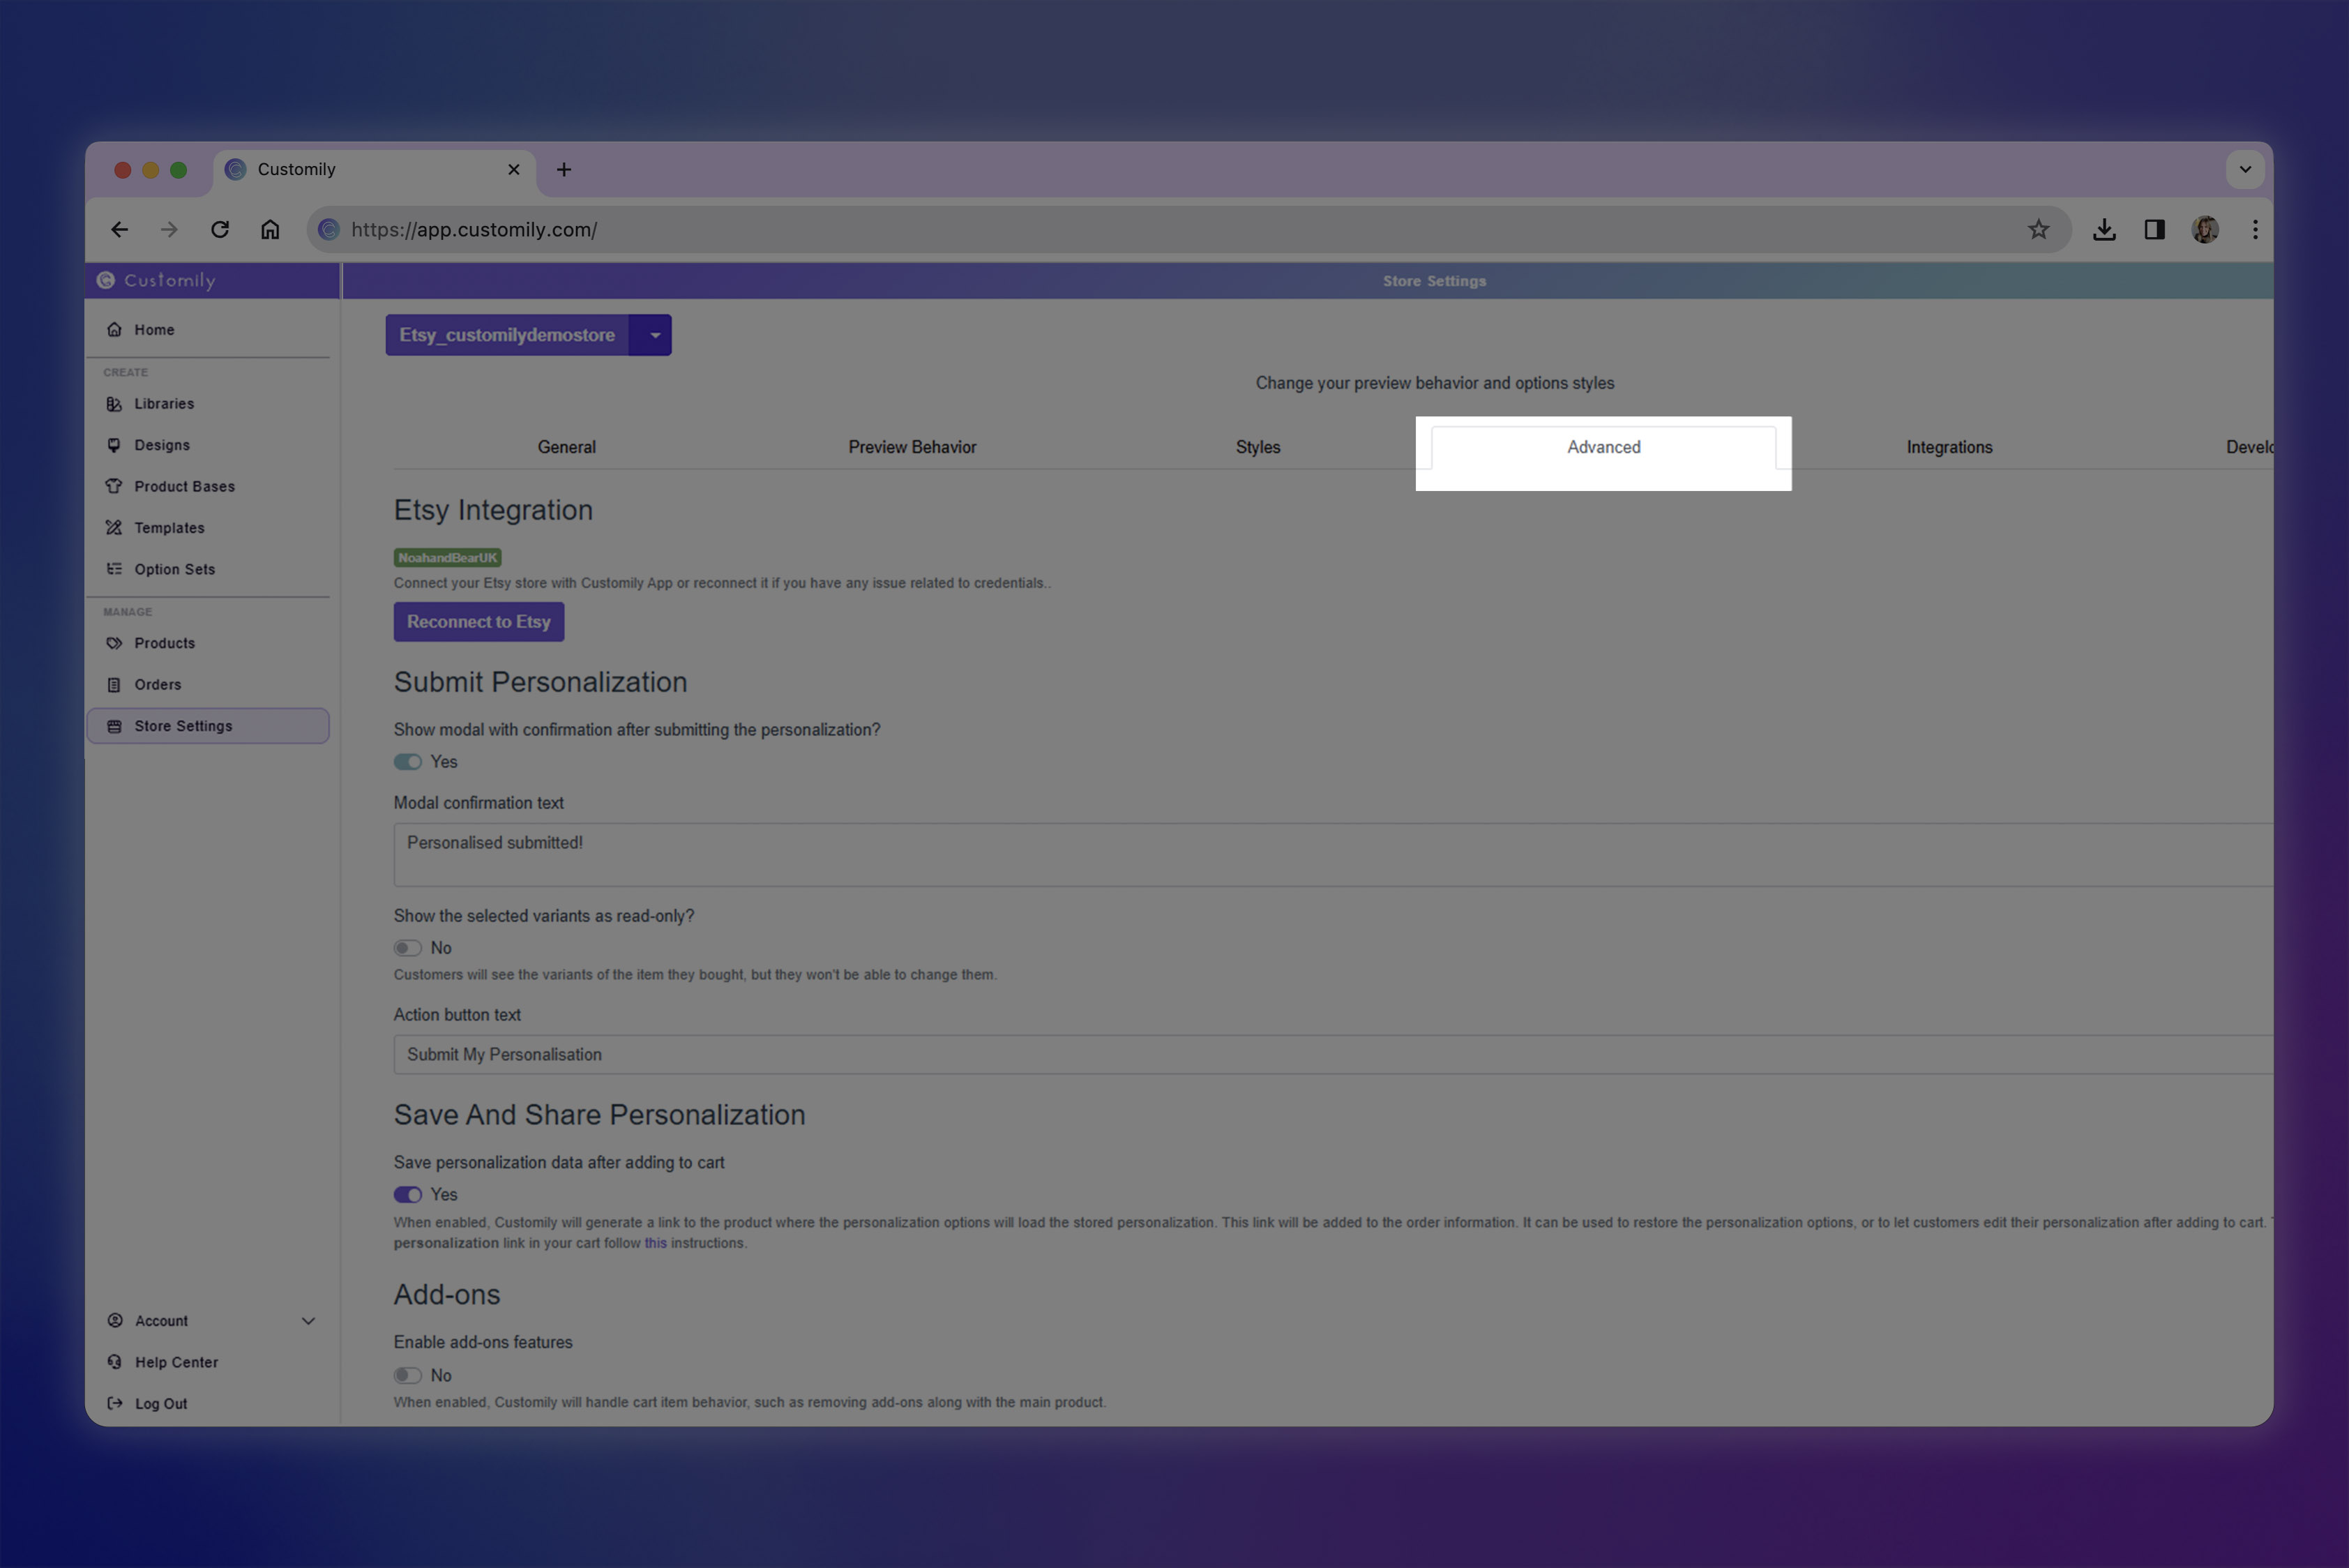Open the browser profile avatar
Viewport: 2349px width, 1568px height.
[x=2205, y=230]
